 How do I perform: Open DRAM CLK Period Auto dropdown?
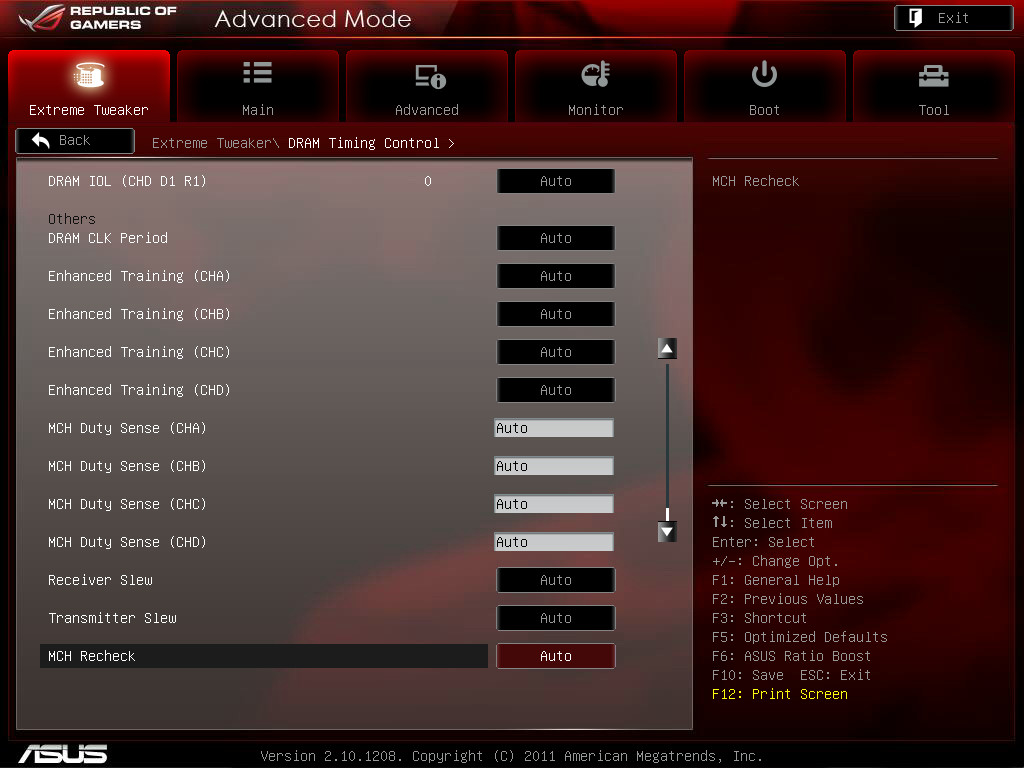coord(556,238)
